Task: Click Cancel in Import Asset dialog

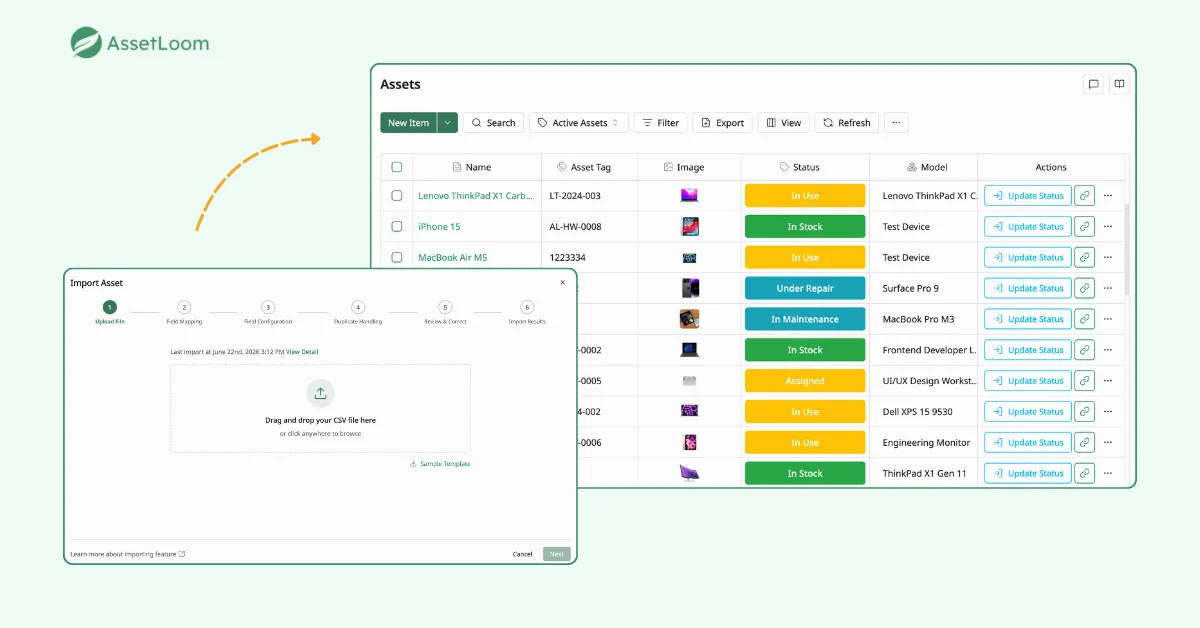Action: (x=522, y=553)
